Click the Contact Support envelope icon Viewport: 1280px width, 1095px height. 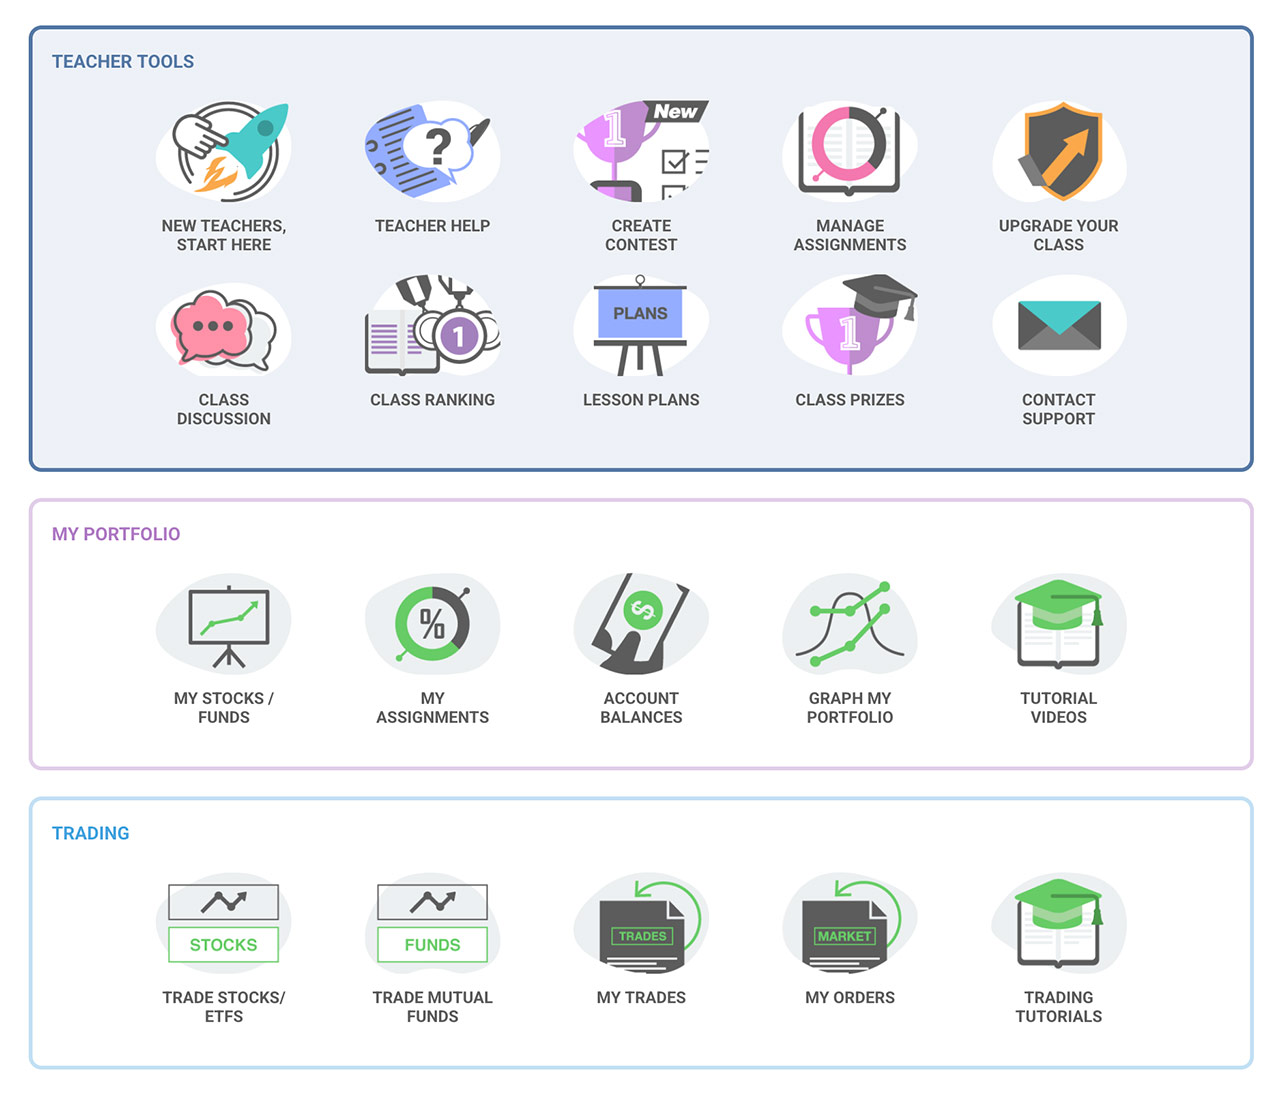click(x=1059, y=327)
